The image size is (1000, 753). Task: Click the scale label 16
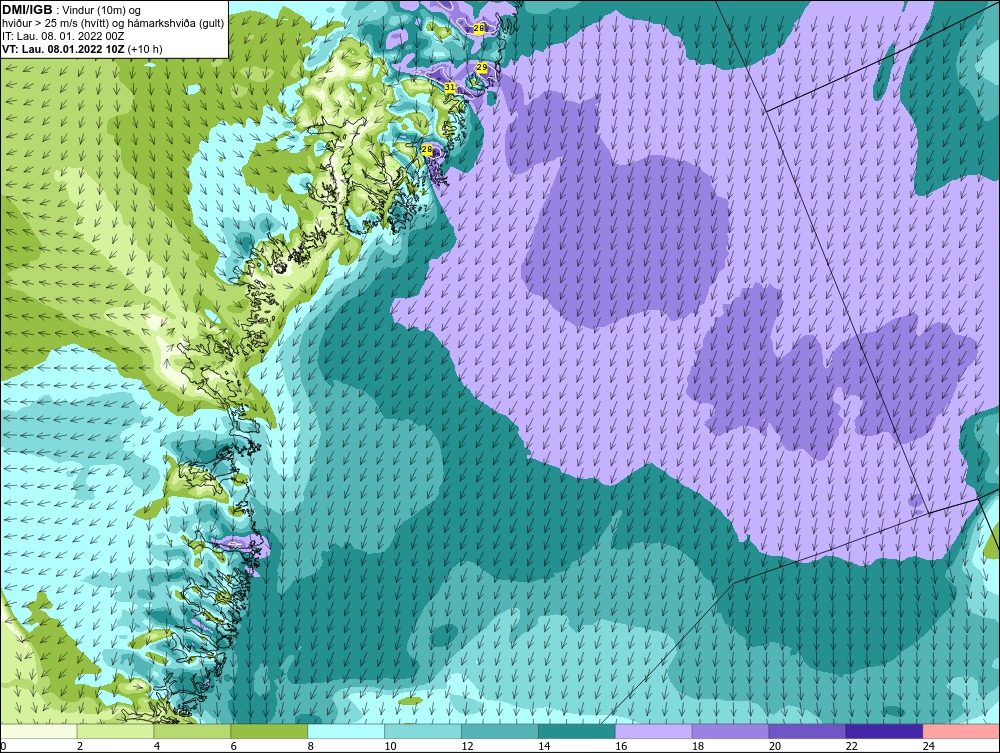coord(621,746)
